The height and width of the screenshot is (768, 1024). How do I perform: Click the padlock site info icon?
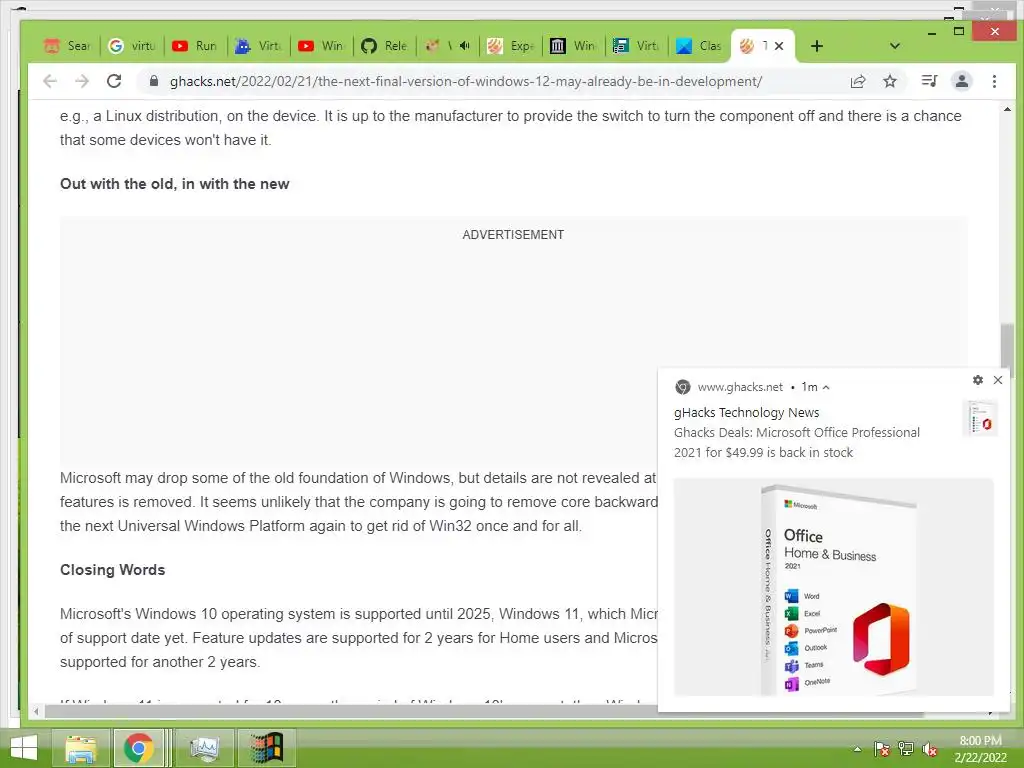click(153, 81)
